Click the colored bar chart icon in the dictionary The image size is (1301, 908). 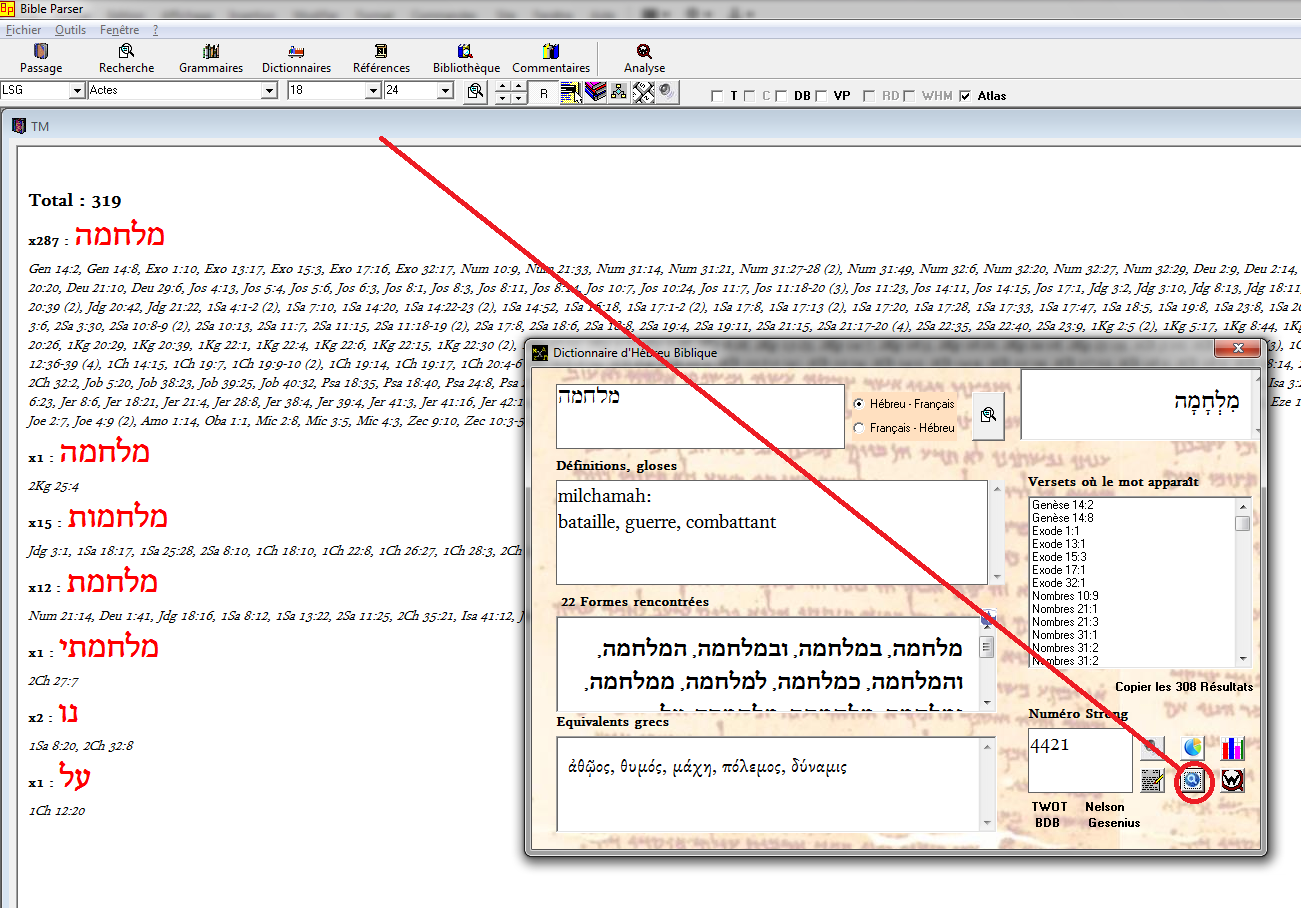(x=1232, y=747)
